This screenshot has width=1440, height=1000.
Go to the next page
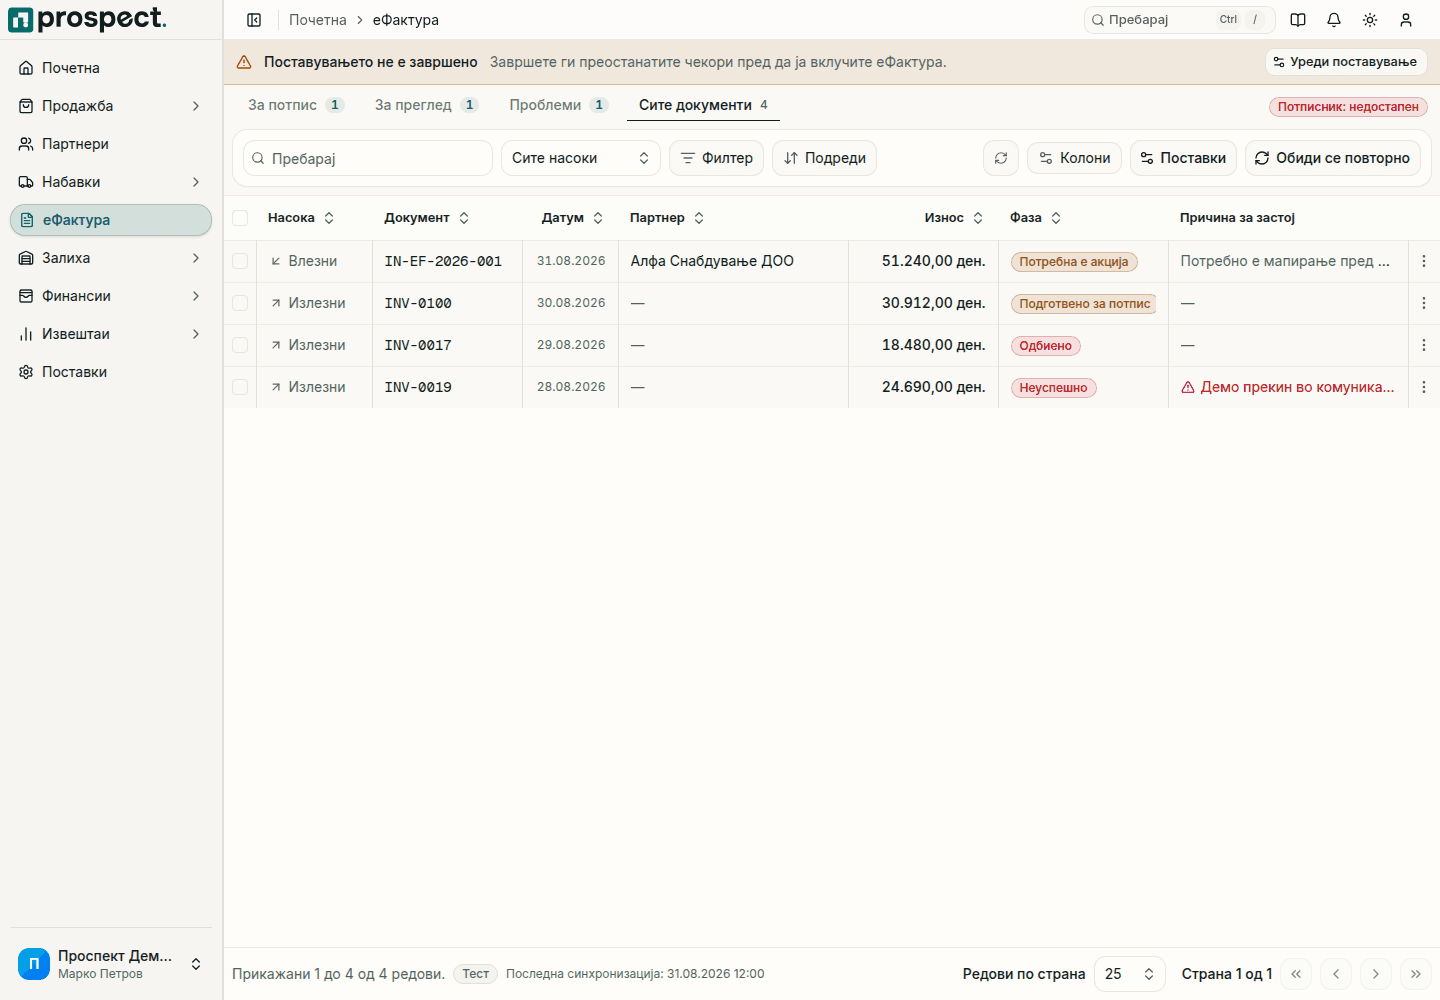[1376, 974]
